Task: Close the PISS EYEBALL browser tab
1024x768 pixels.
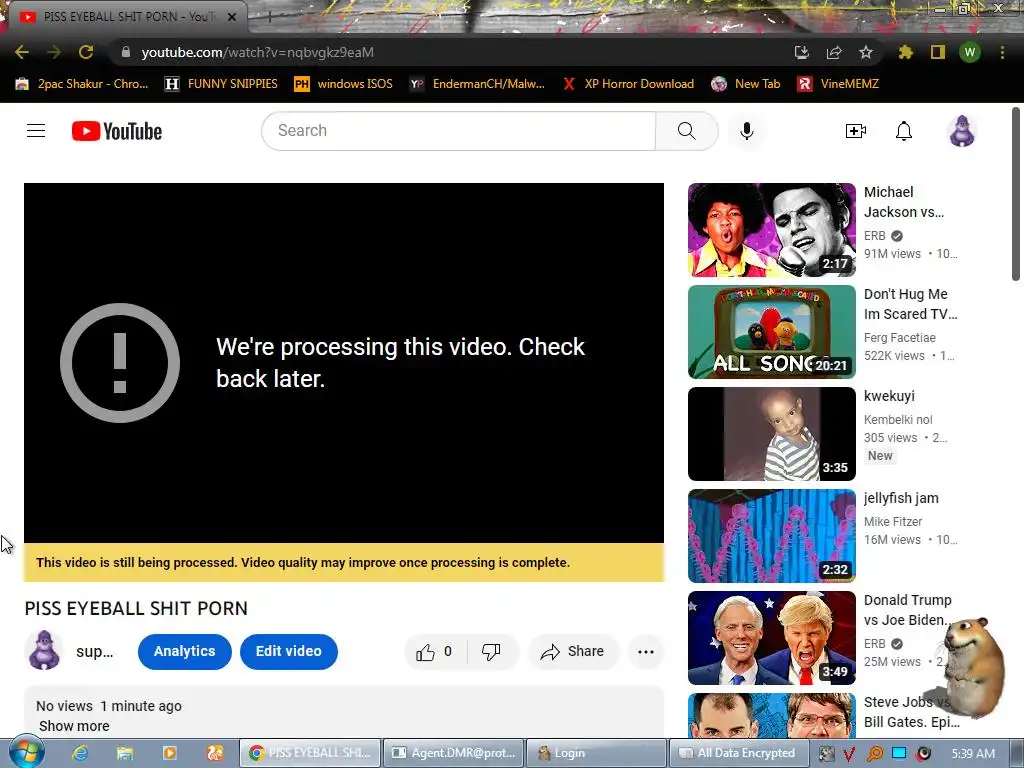Action: point(232,17)
